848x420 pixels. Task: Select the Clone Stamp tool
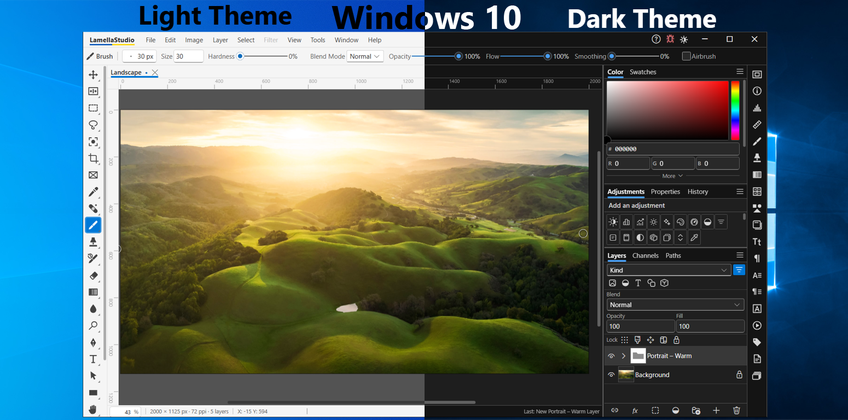pyautogui.click(x=93, y=242)
